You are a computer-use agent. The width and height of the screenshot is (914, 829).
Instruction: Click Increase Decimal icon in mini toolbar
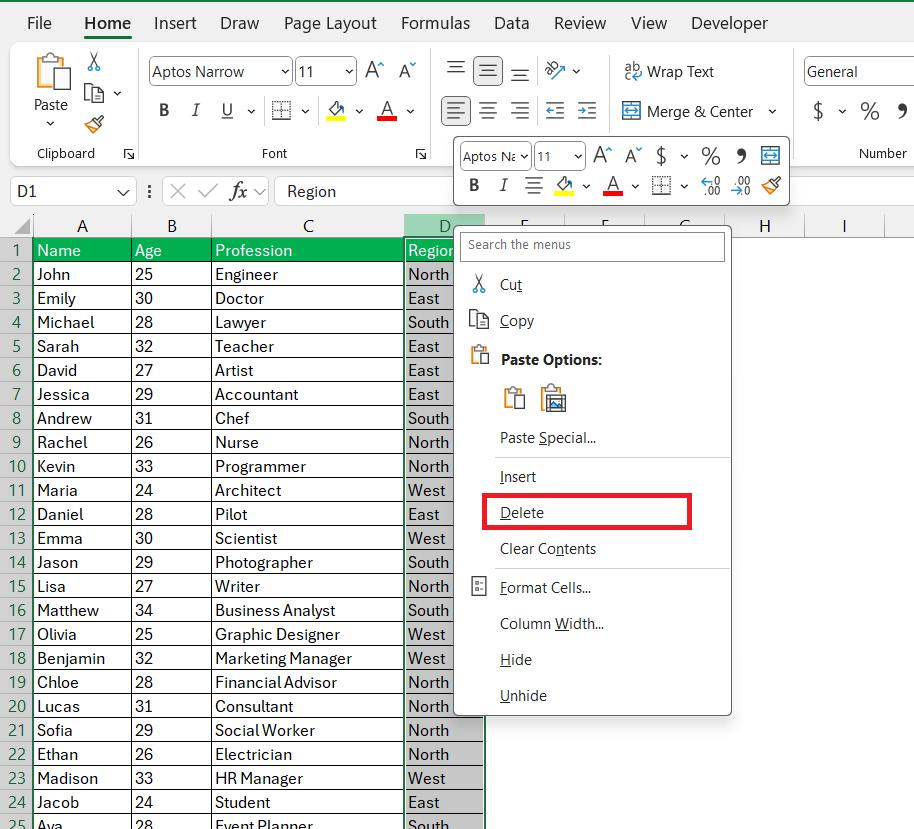(x=711, y=185)
